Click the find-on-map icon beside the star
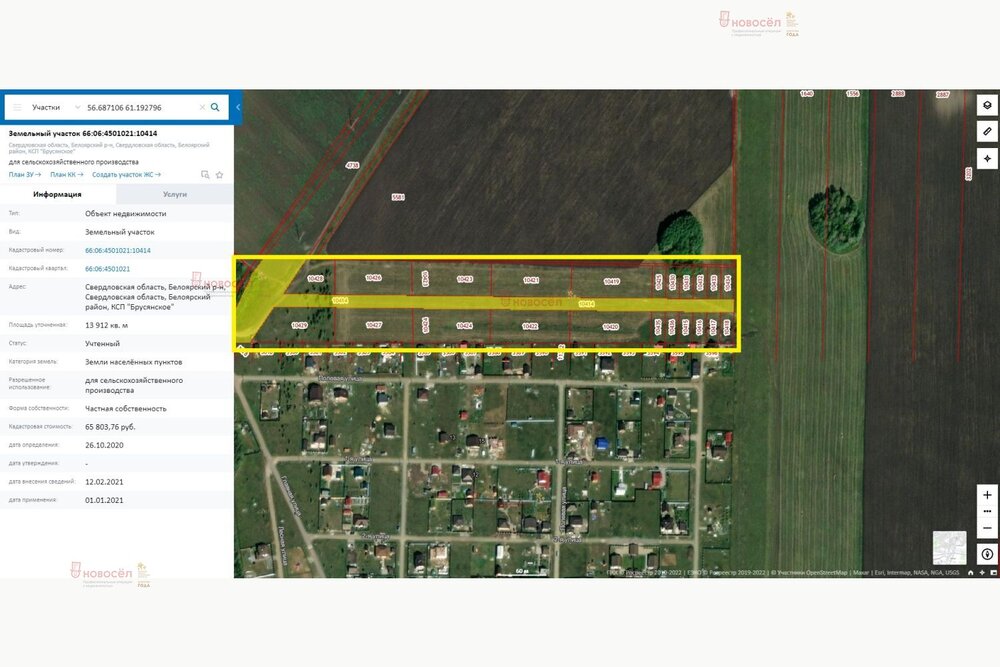The image size is (1000, 667). click(205, 175)
